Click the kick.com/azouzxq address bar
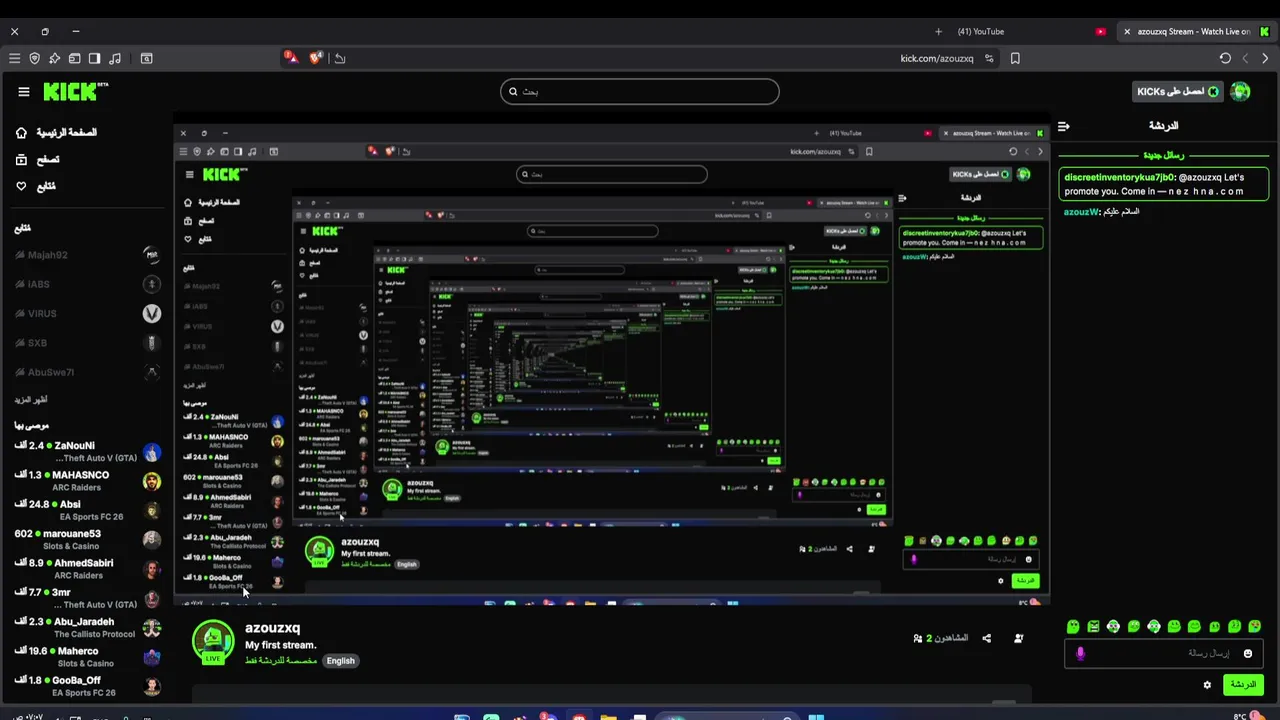 coord(936,59)
